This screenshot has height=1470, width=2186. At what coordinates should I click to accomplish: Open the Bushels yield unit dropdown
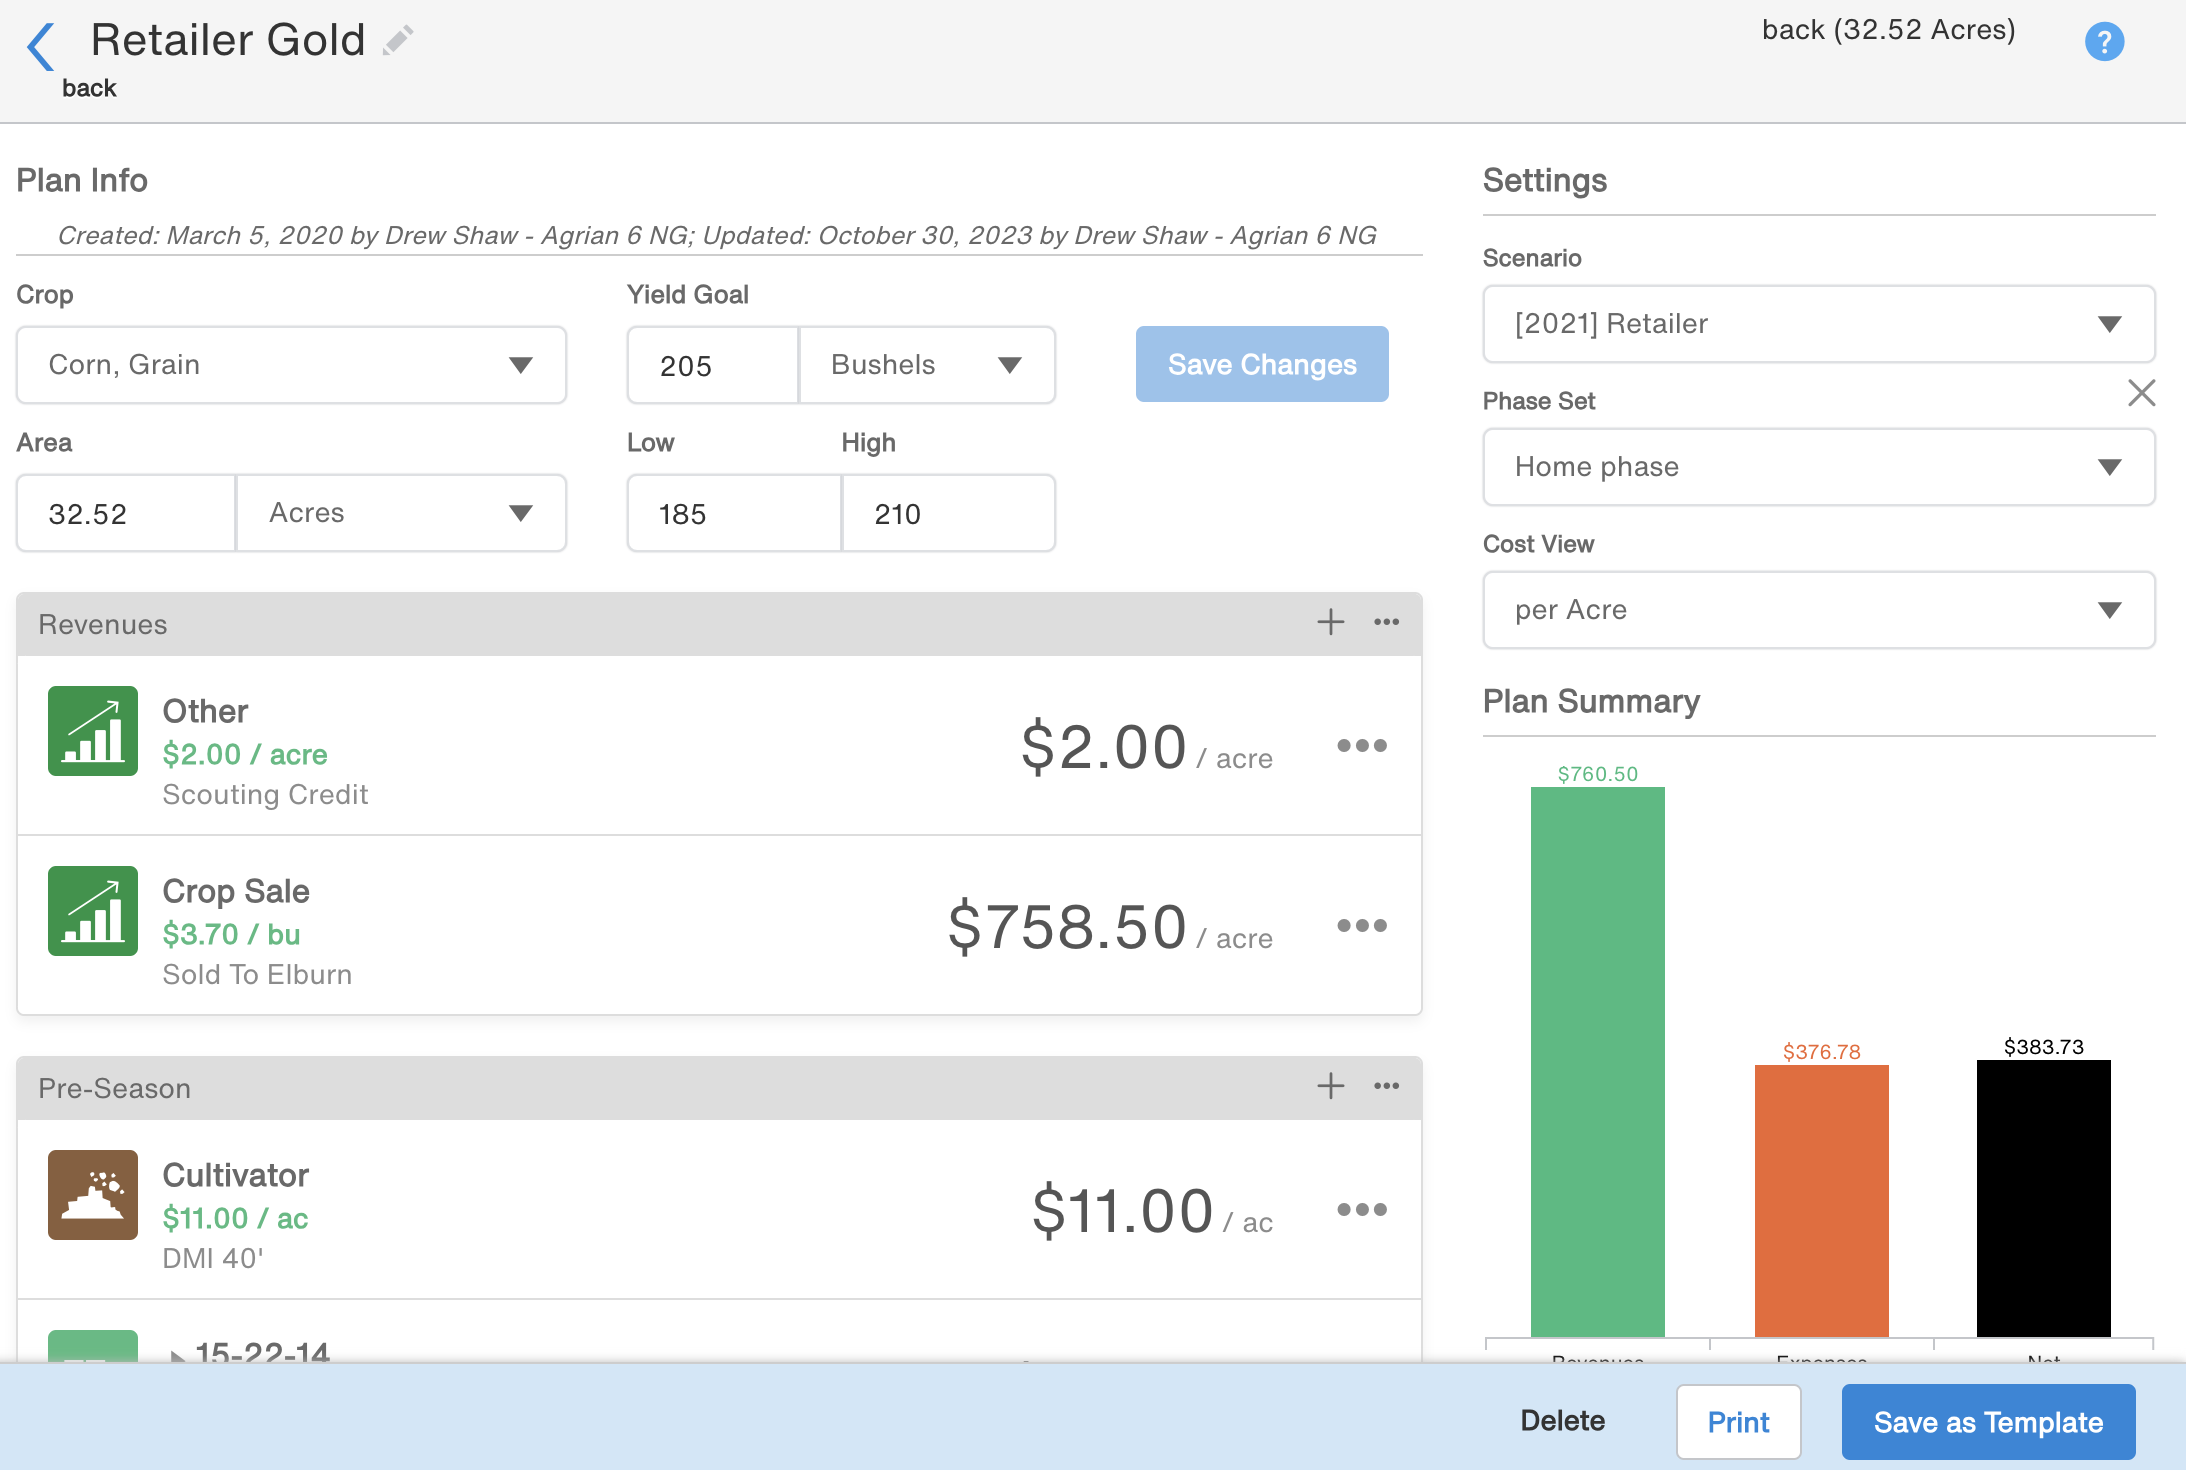coord(926,365)
